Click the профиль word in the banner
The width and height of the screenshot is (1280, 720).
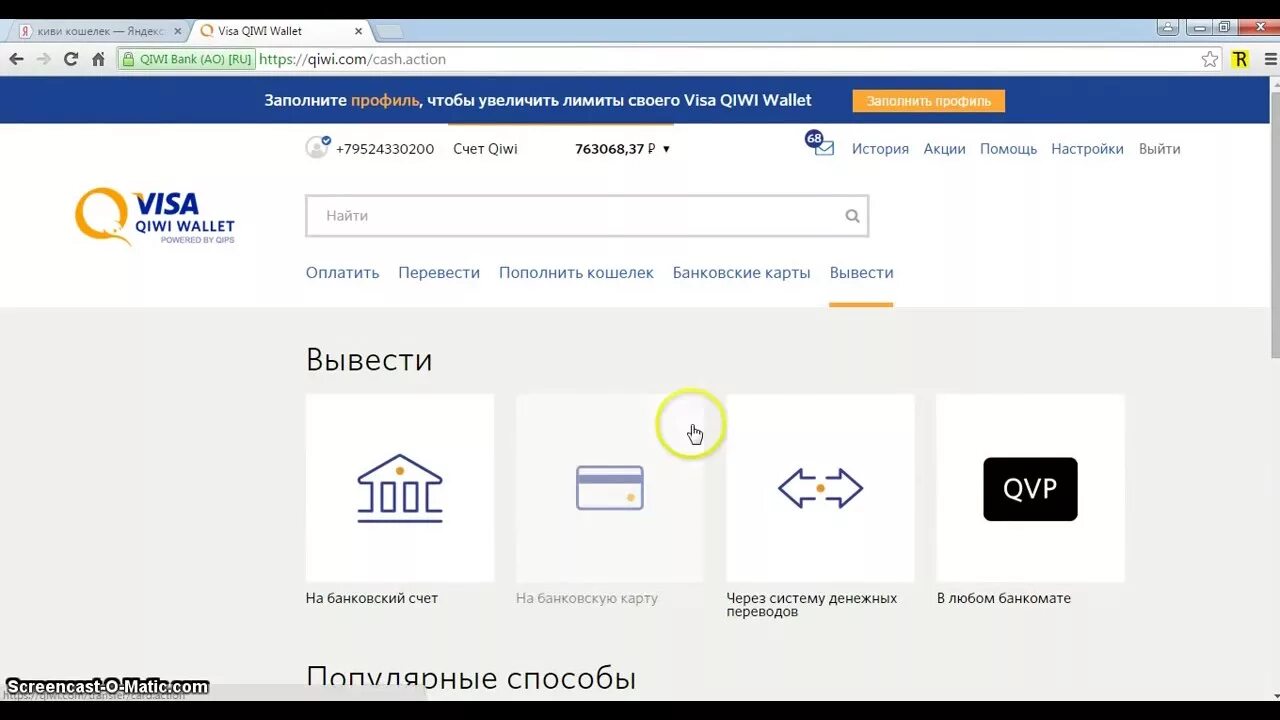[384, 100]
